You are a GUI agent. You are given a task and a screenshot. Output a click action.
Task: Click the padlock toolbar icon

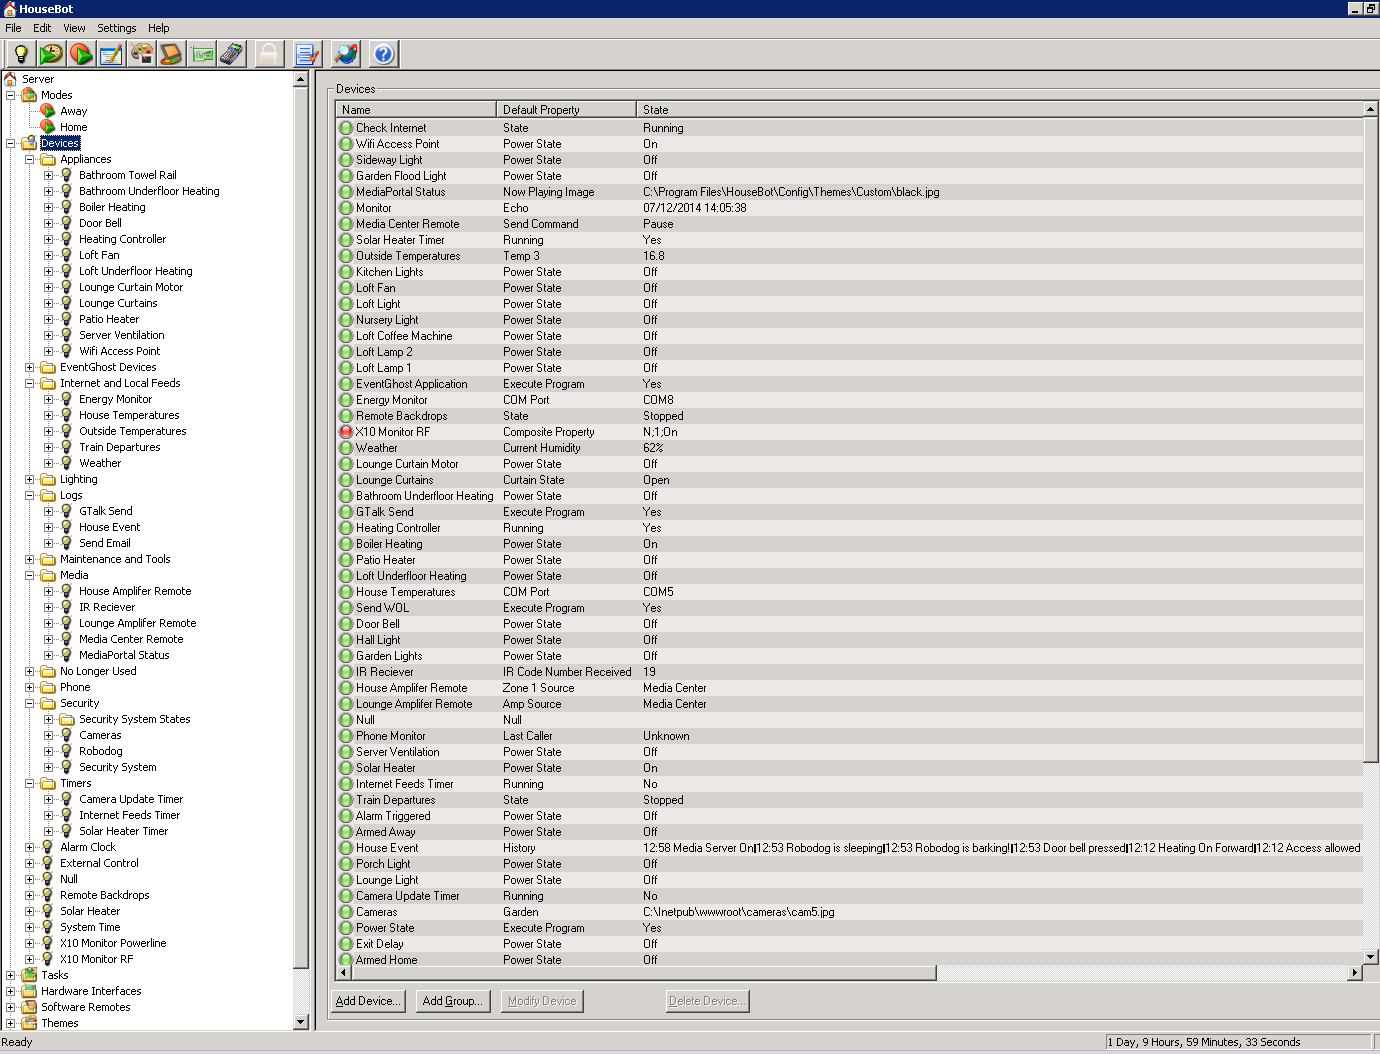tap(268, 54)
